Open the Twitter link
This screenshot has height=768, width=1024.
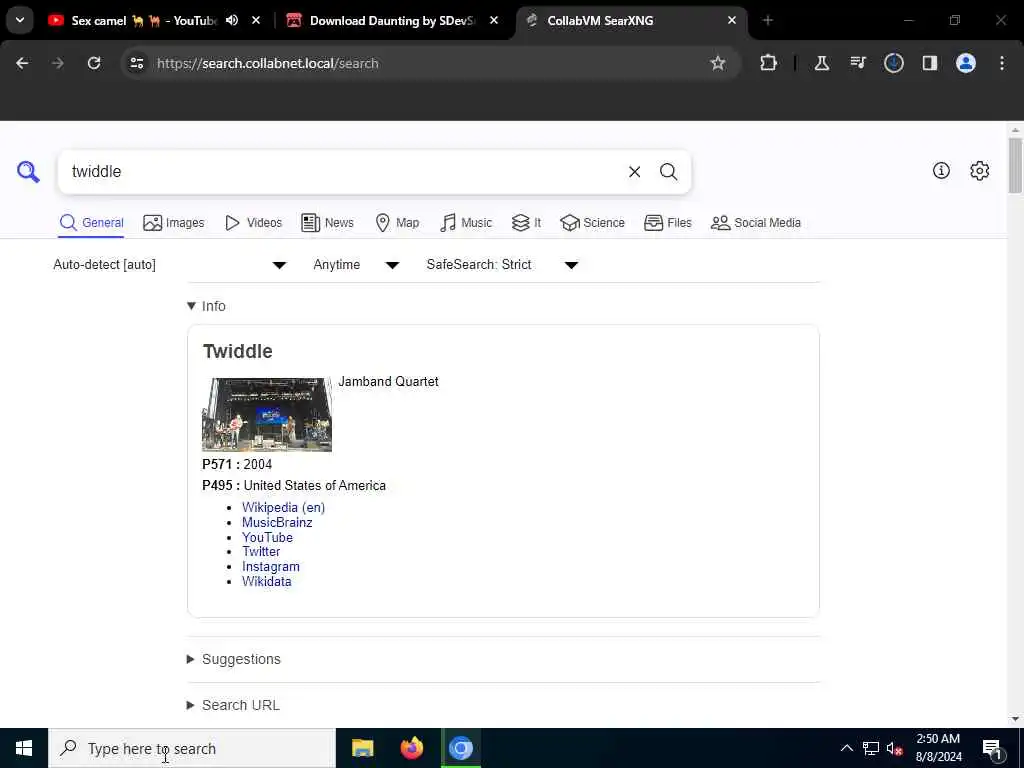coord(261,552)
